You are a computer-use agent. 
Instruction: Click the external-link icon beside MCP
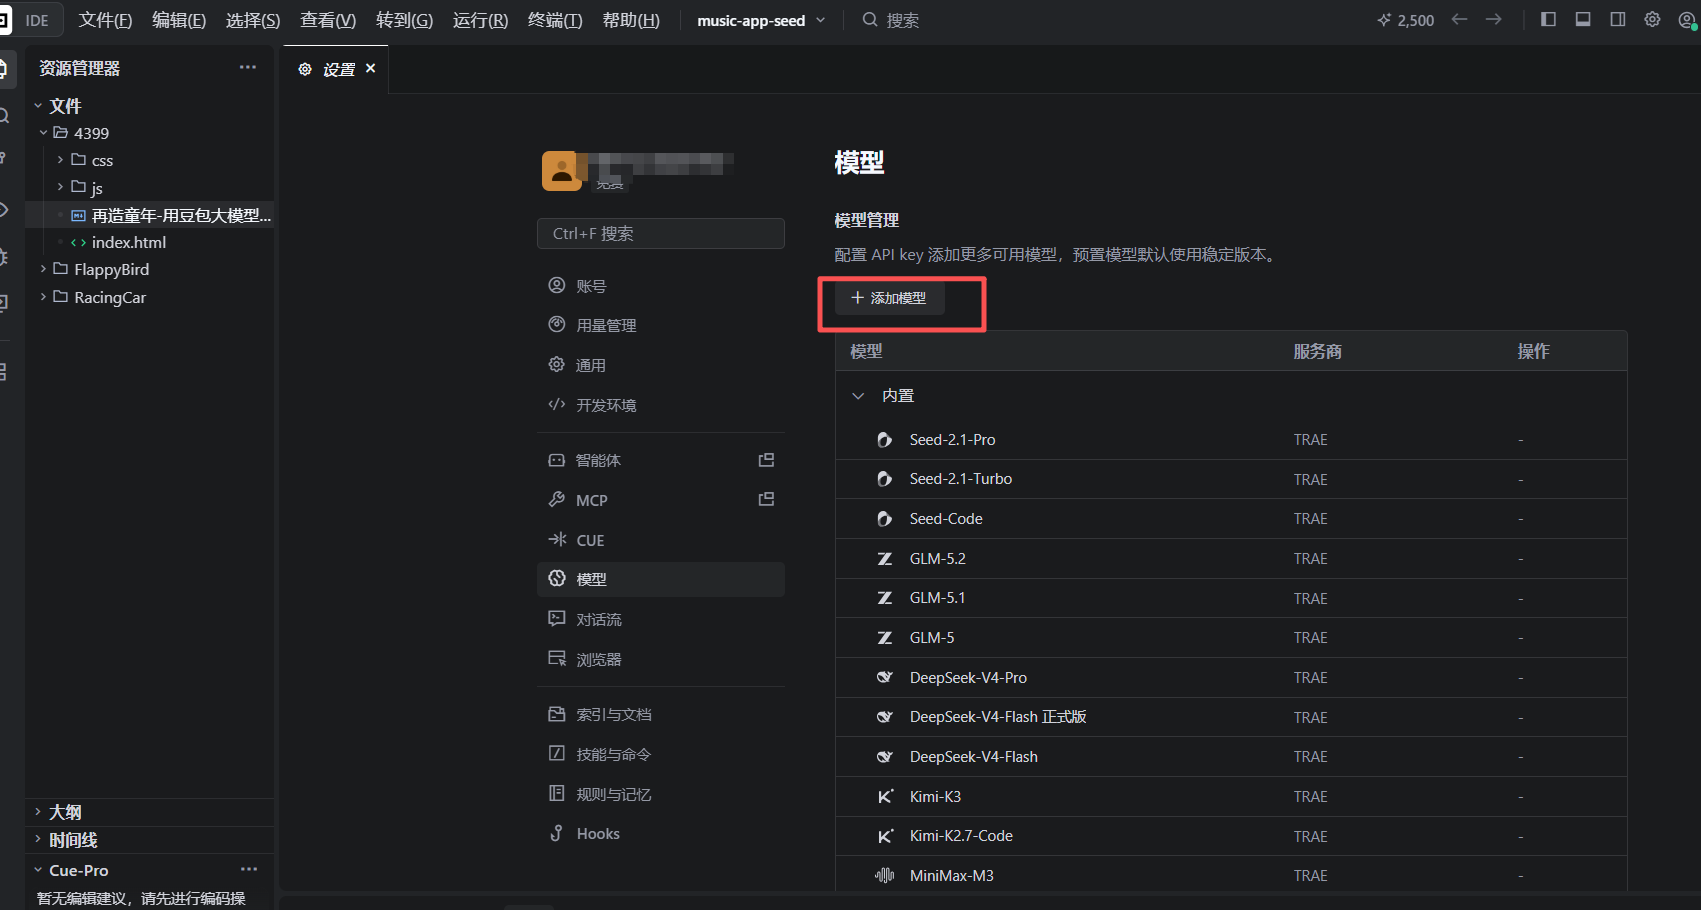[x=766, y=499]
